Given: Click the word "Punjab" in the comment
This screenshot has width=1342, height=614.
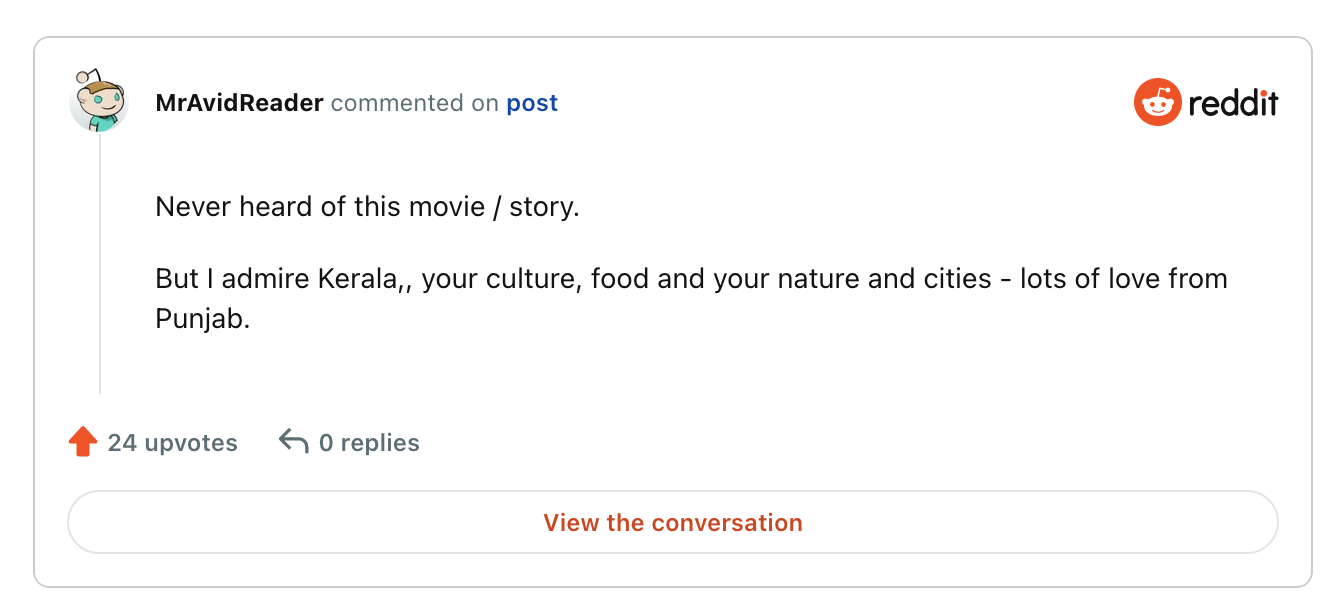Looking at the screenshot, I should pyautogui.click(x=201, y=319).
